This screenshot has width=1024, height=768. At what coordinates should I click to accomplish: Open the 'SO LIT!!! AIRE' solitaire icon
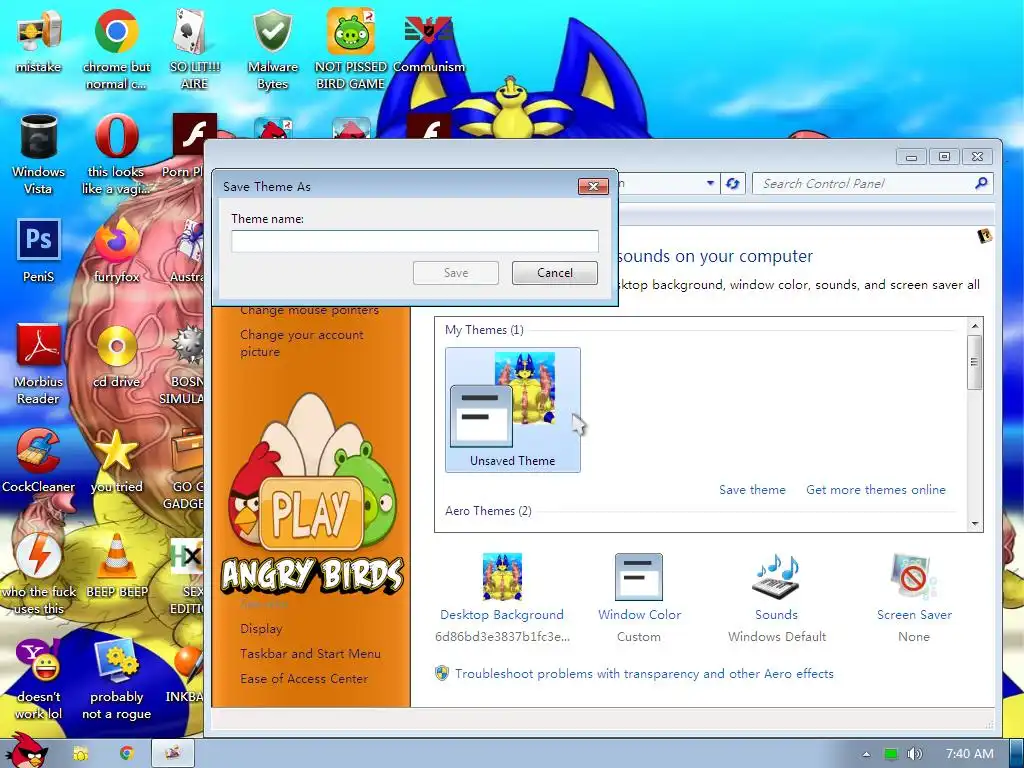[194, 49]
